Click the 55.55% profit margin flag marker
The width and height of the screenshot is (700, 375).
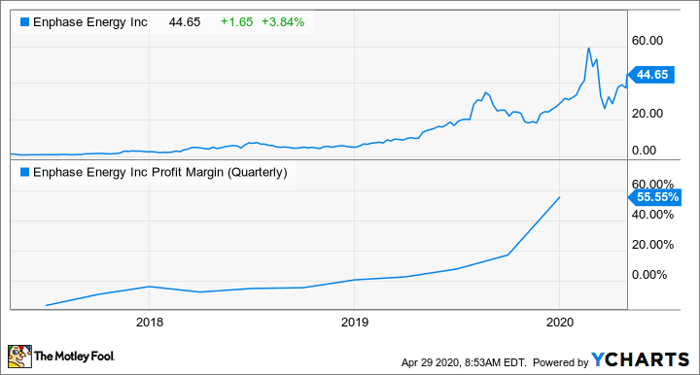(x=655, y=196)
